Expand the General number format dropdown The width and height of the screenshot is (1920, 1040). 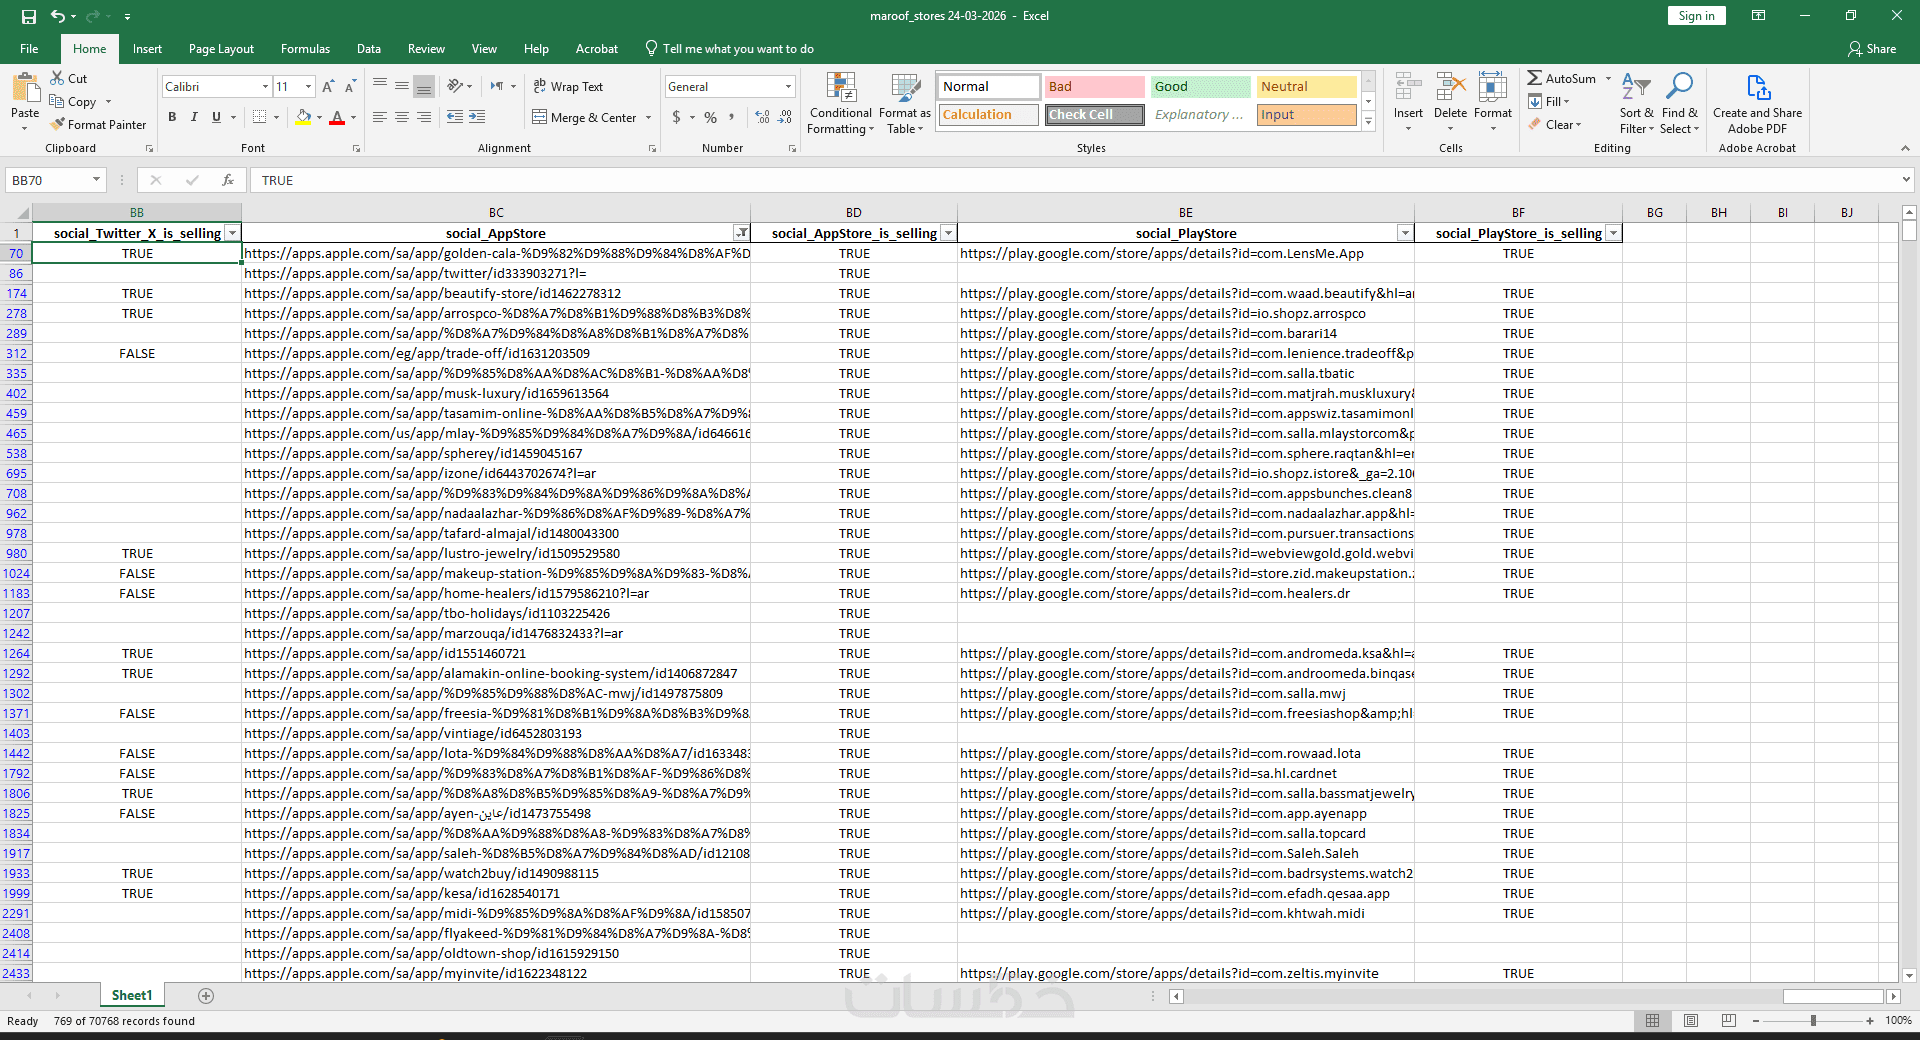[x=788, y=87]
